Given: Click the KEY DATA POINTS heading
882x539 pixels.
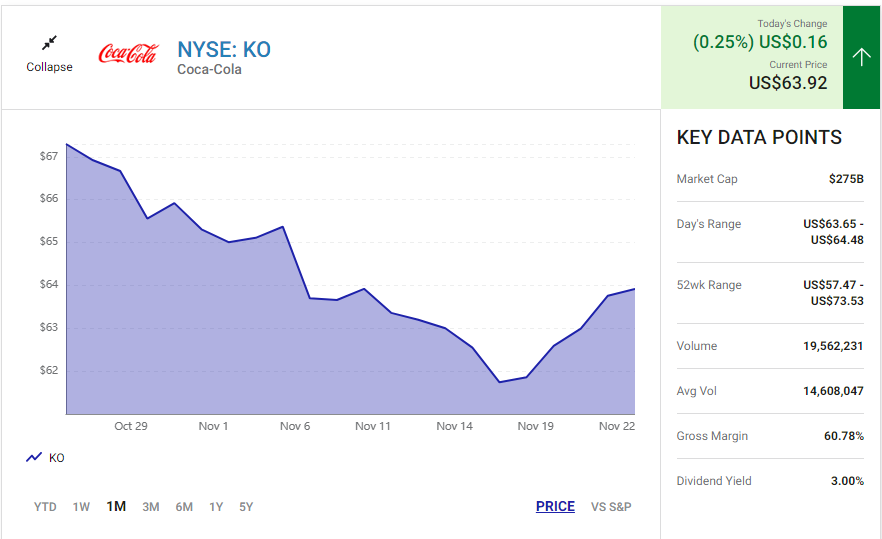Looking at the screenshot, I should 759,137.
